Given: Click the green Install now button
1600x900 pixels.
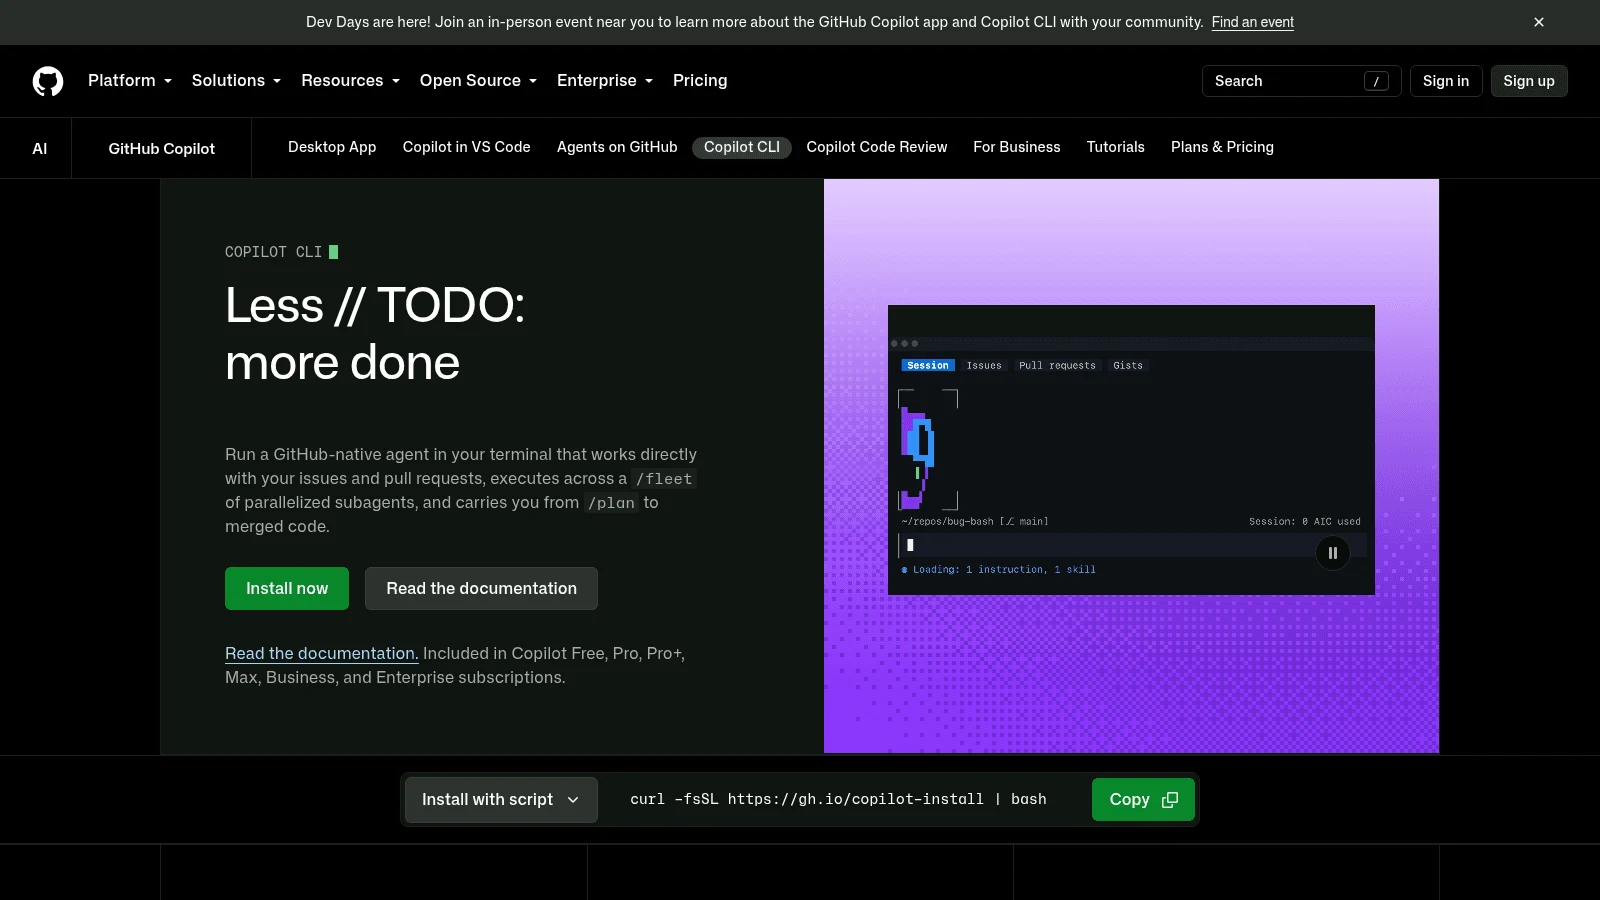Looking at the screenshot, I should point(287,589).
